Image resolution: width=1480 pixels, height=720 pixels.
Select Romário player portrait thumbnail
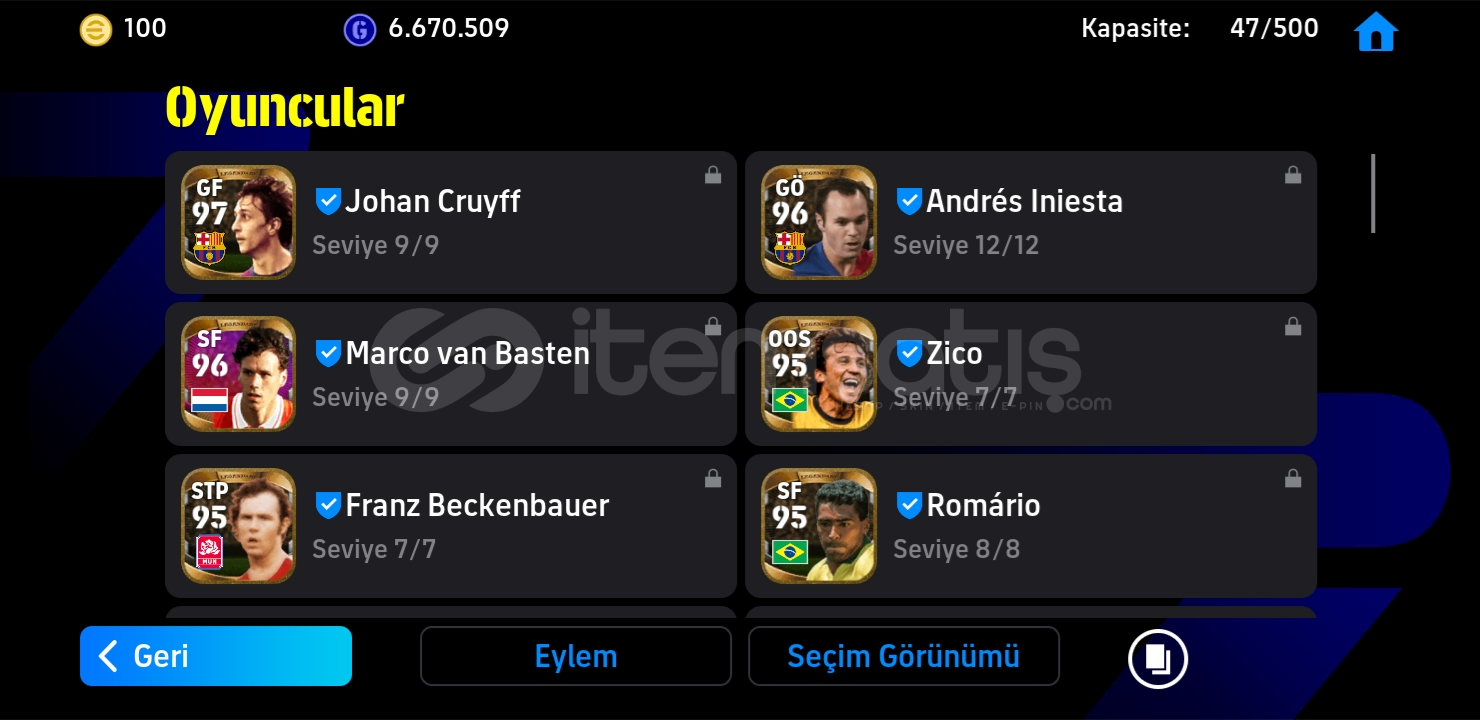(819, 526)
